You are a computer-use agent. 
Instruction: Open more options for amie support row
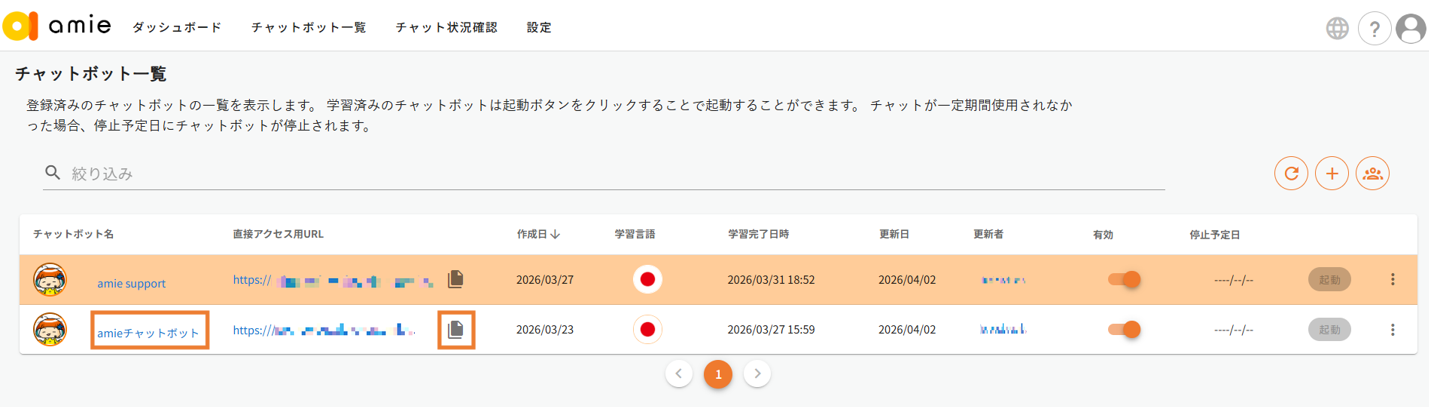[x=1392, y=279]
